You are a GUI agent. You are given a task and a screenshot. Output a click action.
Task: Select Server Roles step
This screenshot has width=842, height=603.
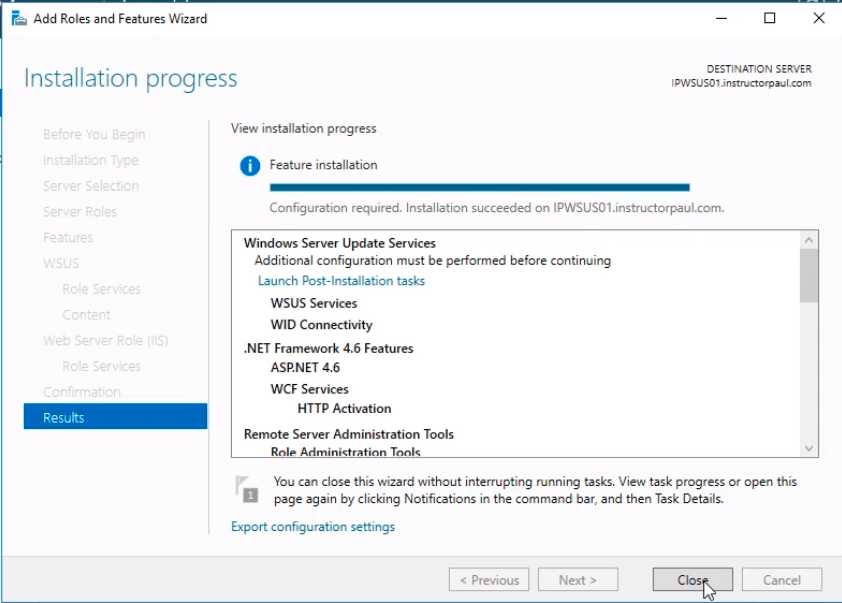pyautogui.click(x=79, y=212)
